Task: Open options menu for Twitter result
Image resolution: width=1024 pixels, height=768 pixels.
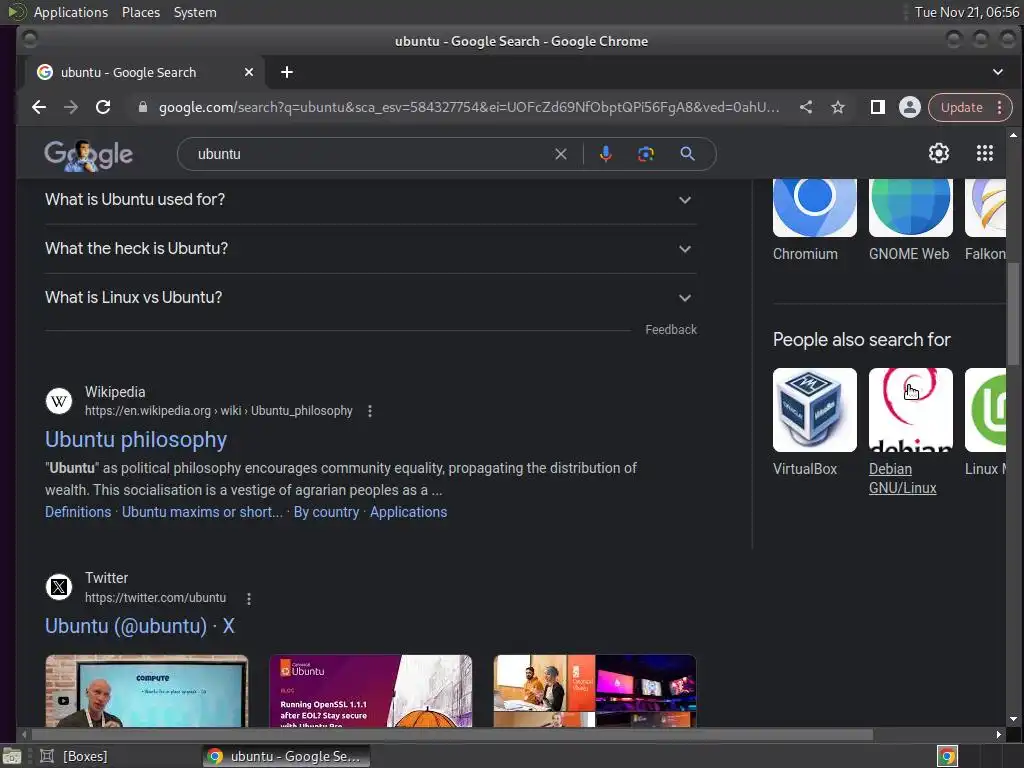Action: (x=249, y=598)
